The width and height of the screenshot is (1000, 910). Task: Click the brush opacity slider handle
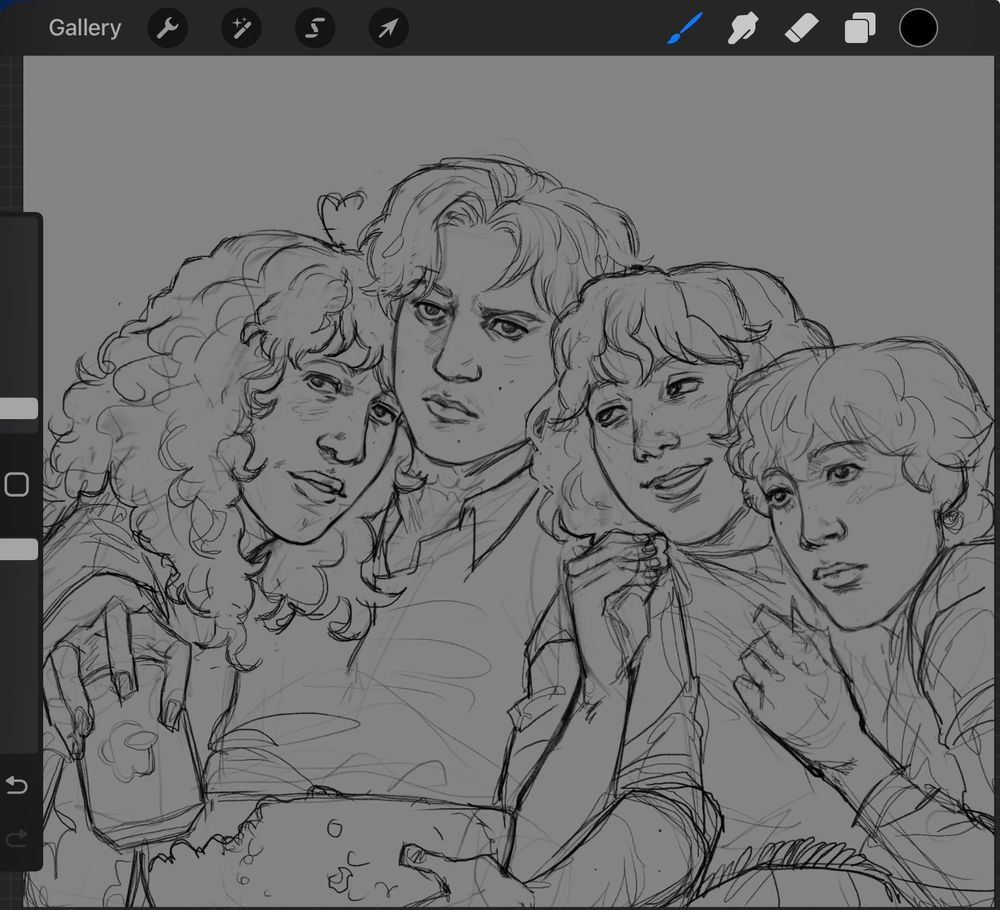click(18, 549)
